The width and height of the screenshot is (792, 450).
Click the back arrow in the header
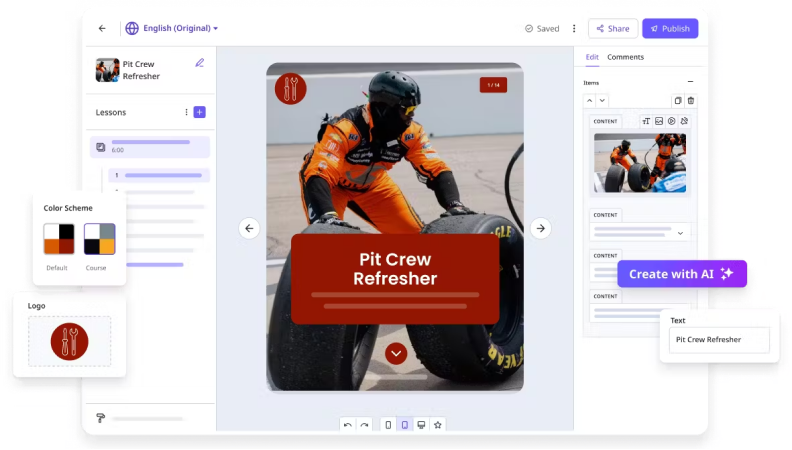(102, 28)
